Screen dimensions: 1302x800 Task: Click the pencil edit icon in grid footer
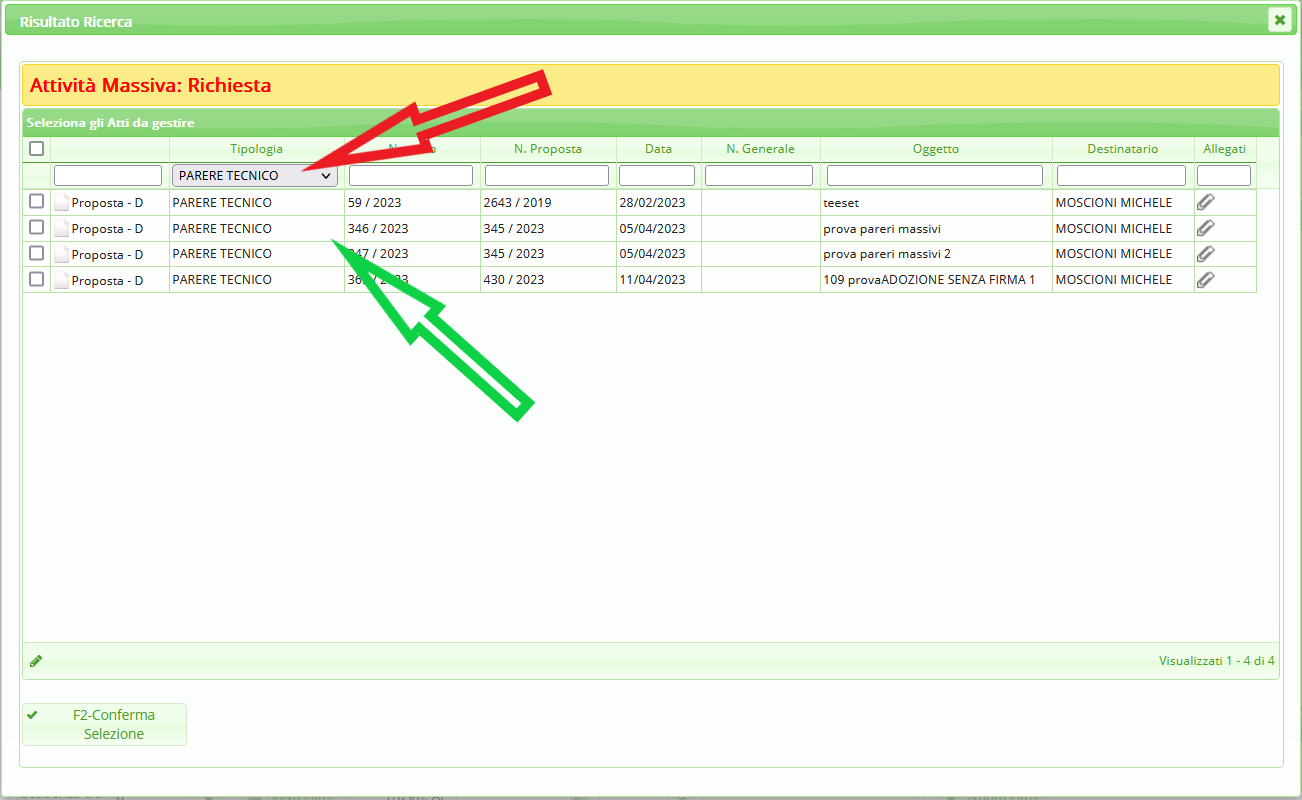point(36,661)
